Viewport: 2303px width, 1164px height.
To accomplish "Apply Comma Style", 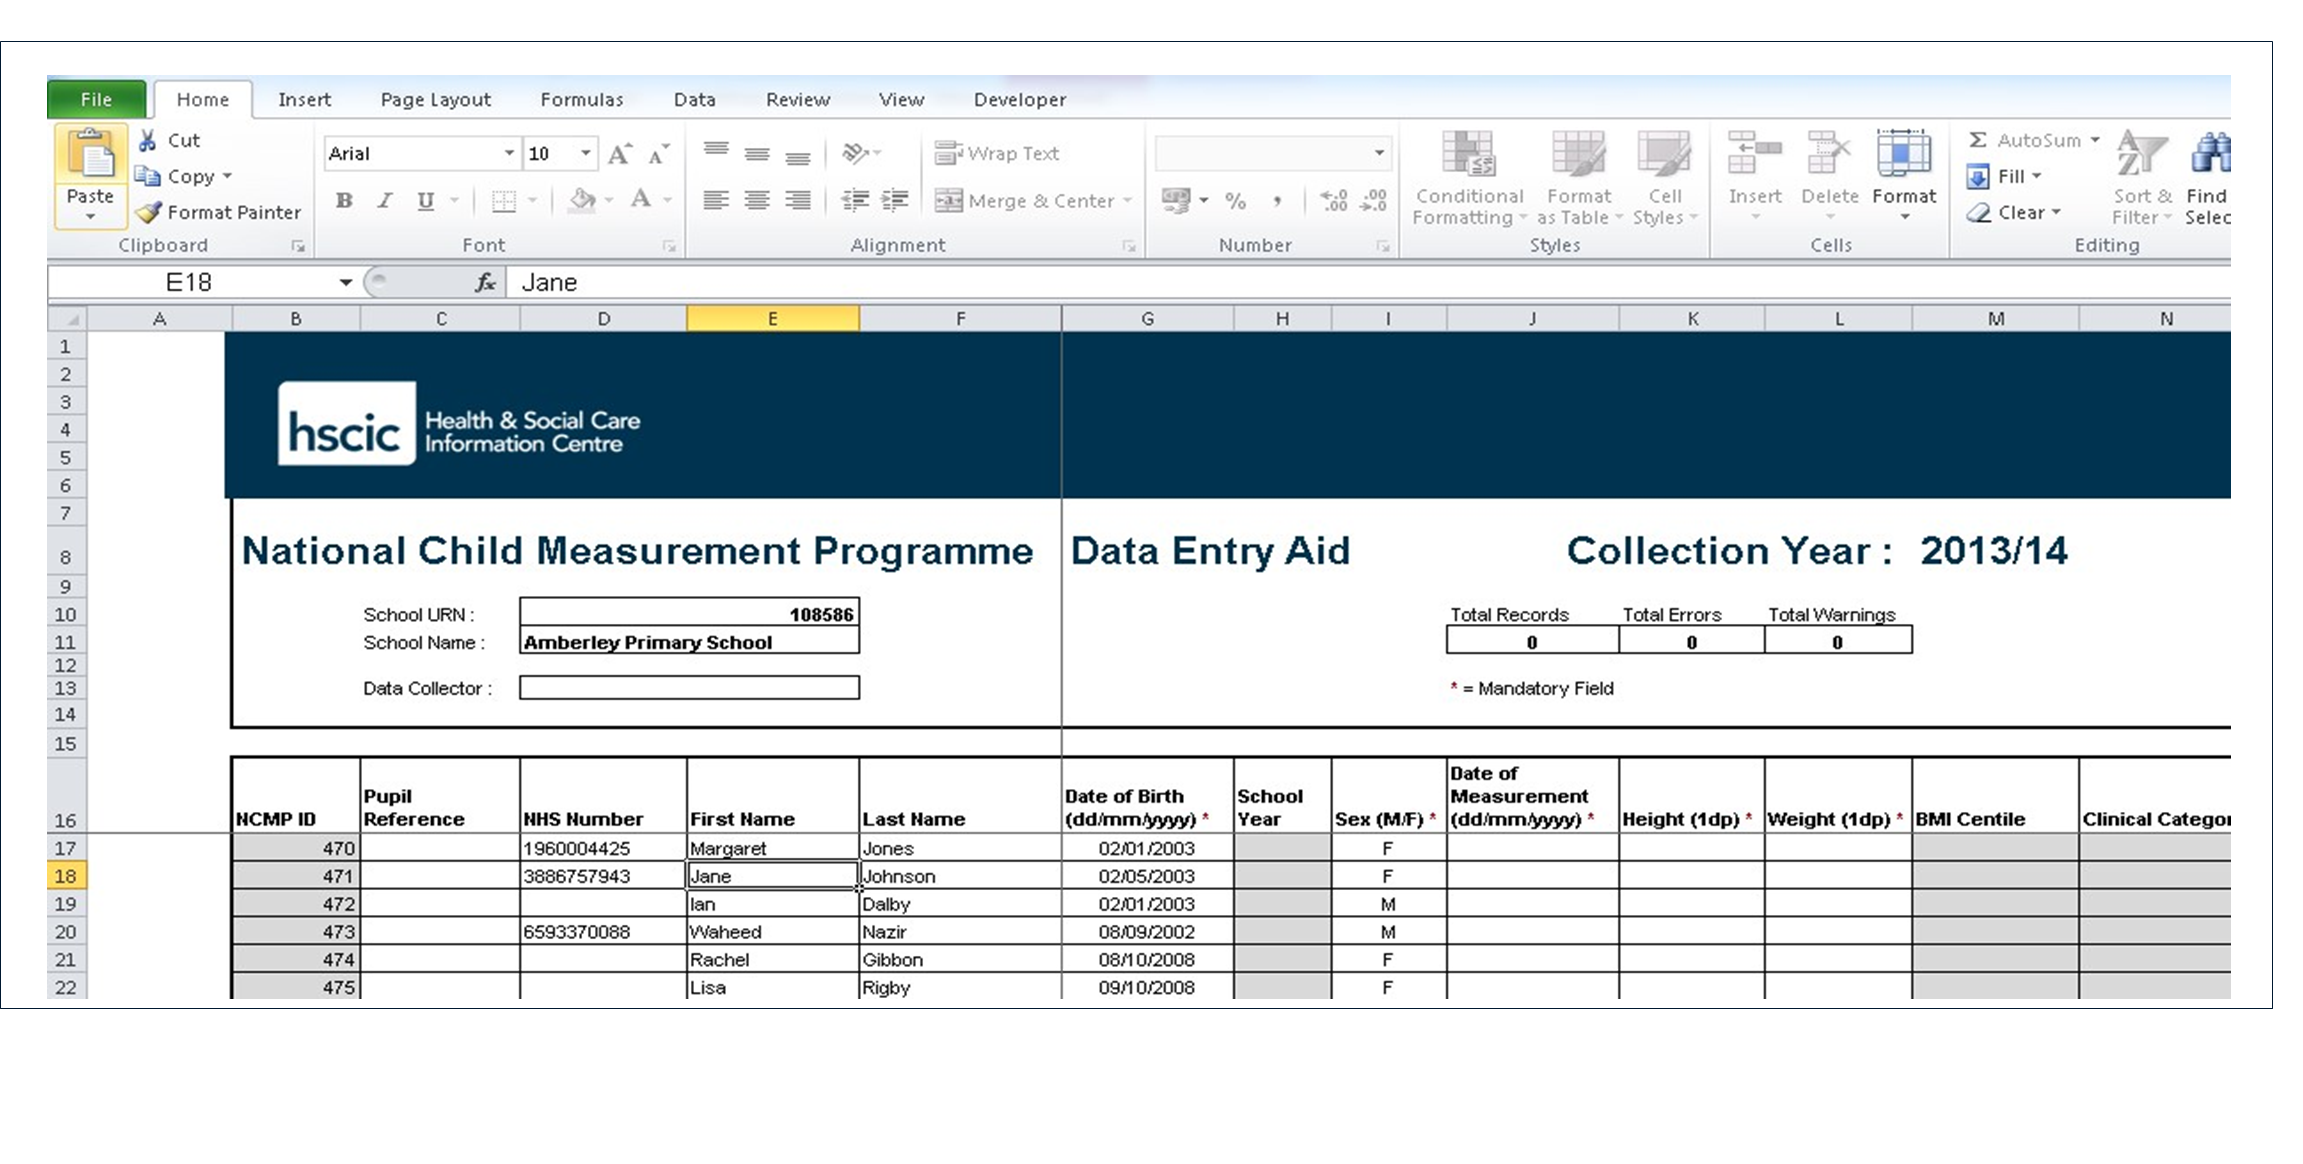I will coord(1277,201).
